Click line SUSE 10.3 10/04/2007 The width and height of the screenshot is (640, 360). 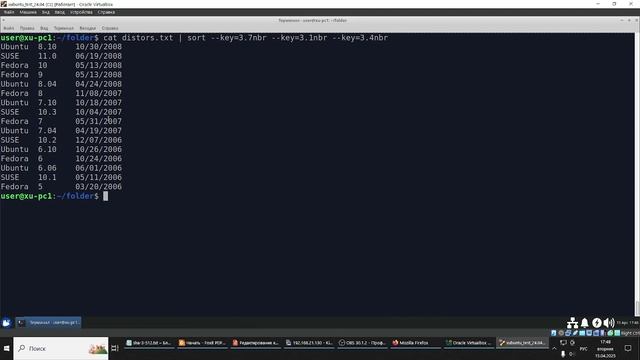tap(61, 112)
